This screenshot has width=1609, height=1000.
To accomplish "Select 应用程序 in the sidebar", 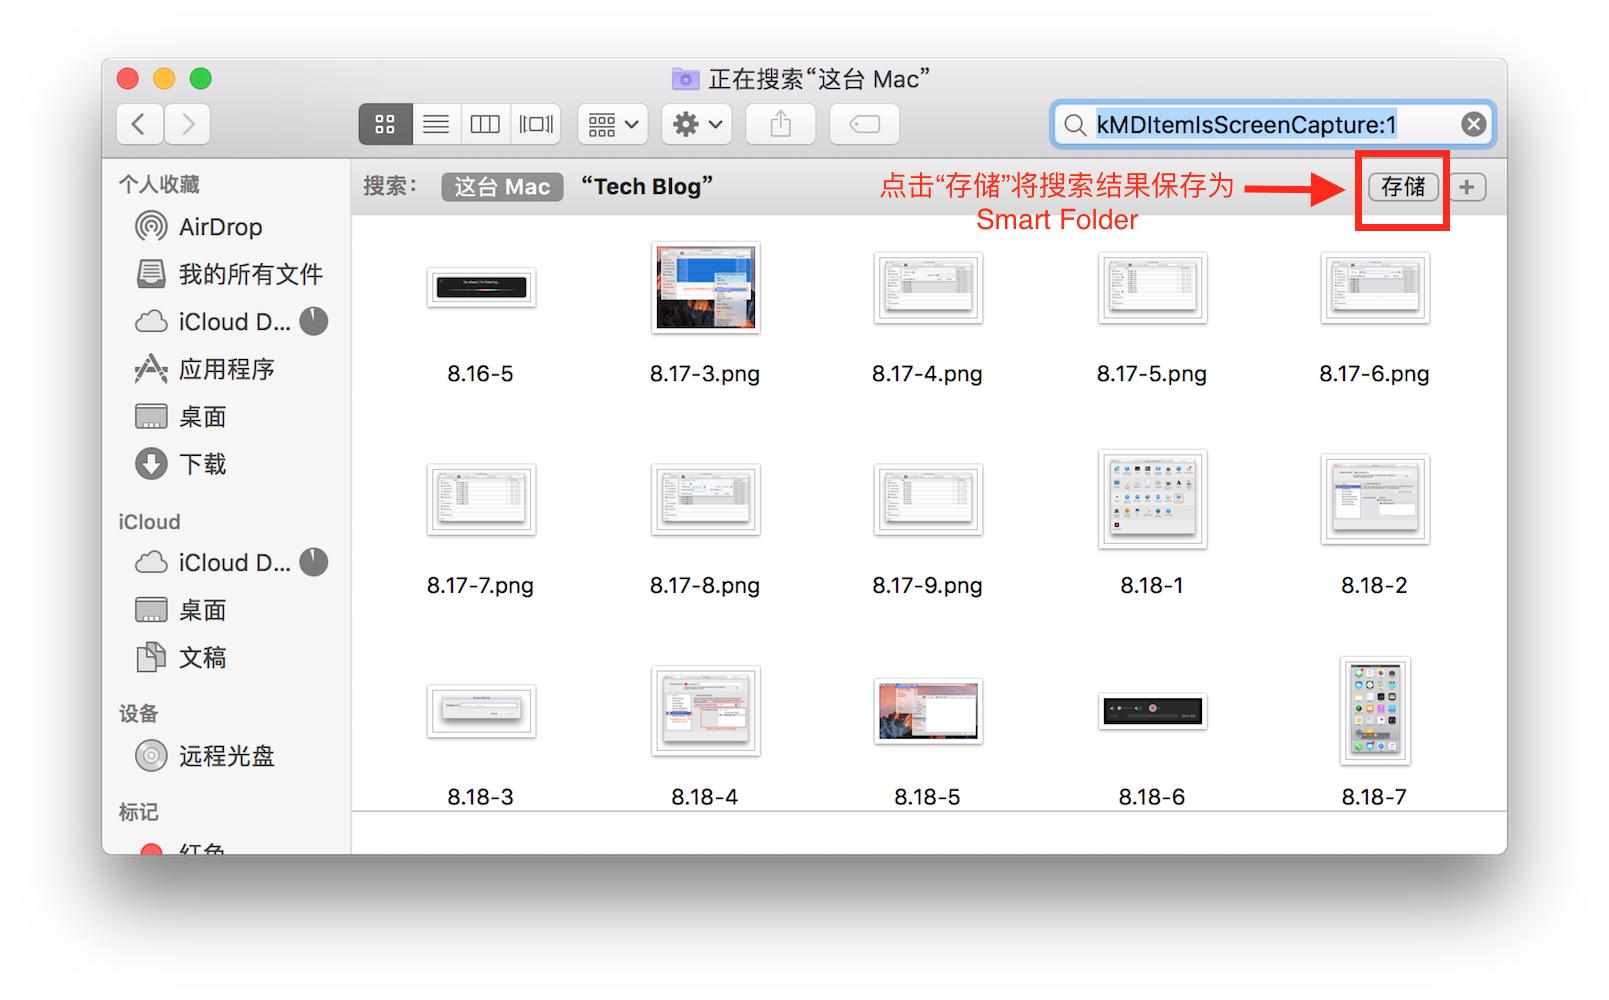I will pos(224,369).
